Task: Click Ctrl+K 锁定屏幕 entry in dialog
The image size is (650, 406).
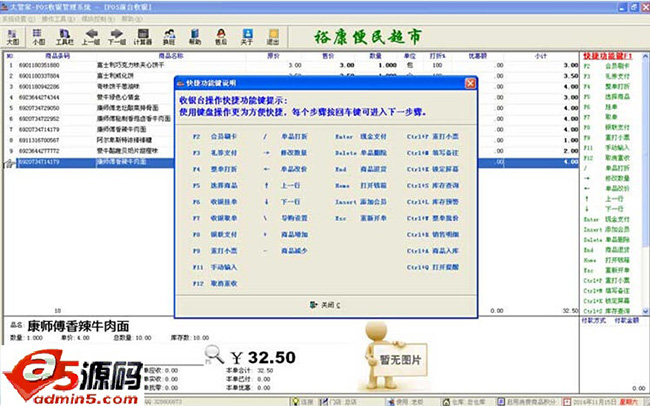Action: coord(433,169)
